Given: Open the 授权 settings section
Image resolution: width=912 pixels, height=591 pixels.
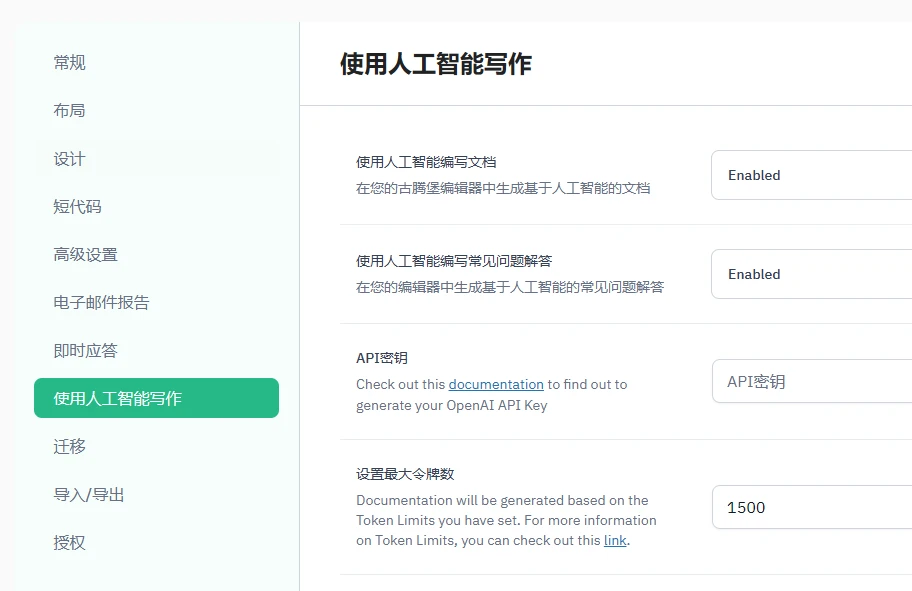Looking at the screenshot, I should click(68, 542).
